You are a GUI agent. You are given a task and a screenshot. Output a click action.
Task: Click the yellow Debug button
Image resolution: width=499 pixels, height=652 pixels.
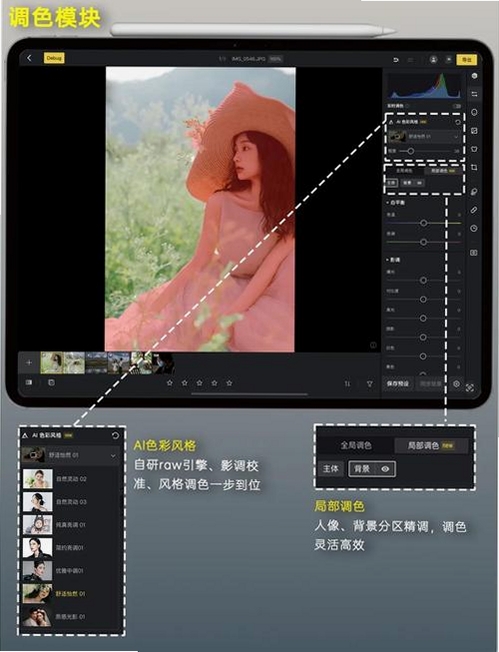[x=54, y=58]
